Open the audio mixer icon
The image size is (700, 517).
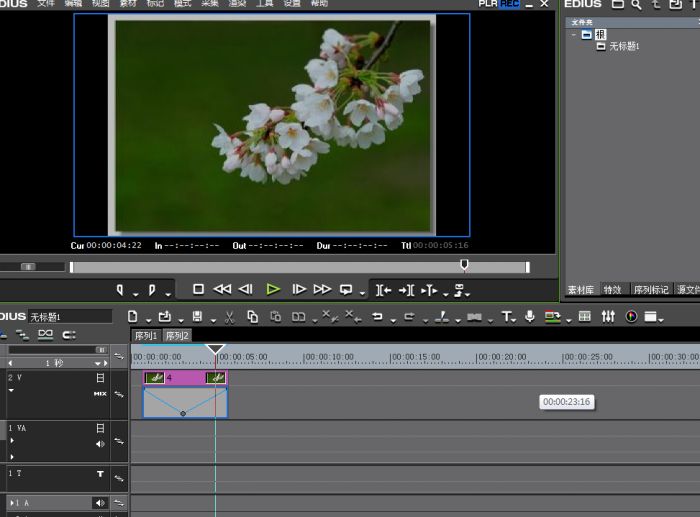coord(608,317)
